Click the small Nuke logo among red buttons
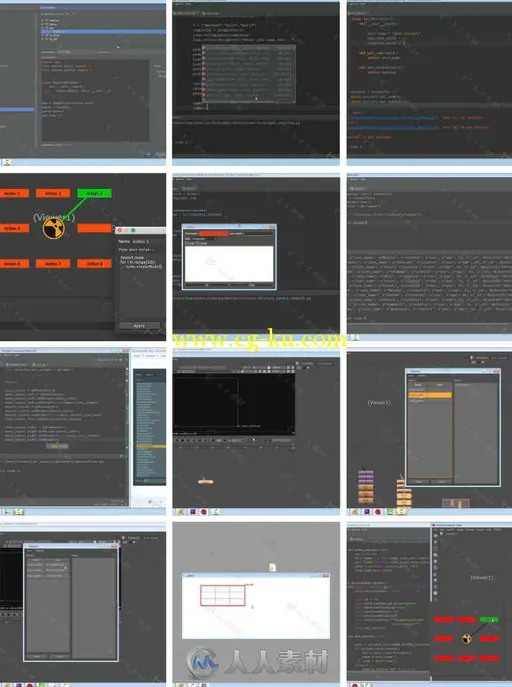 pyautogui.click(x=467, y=639)
